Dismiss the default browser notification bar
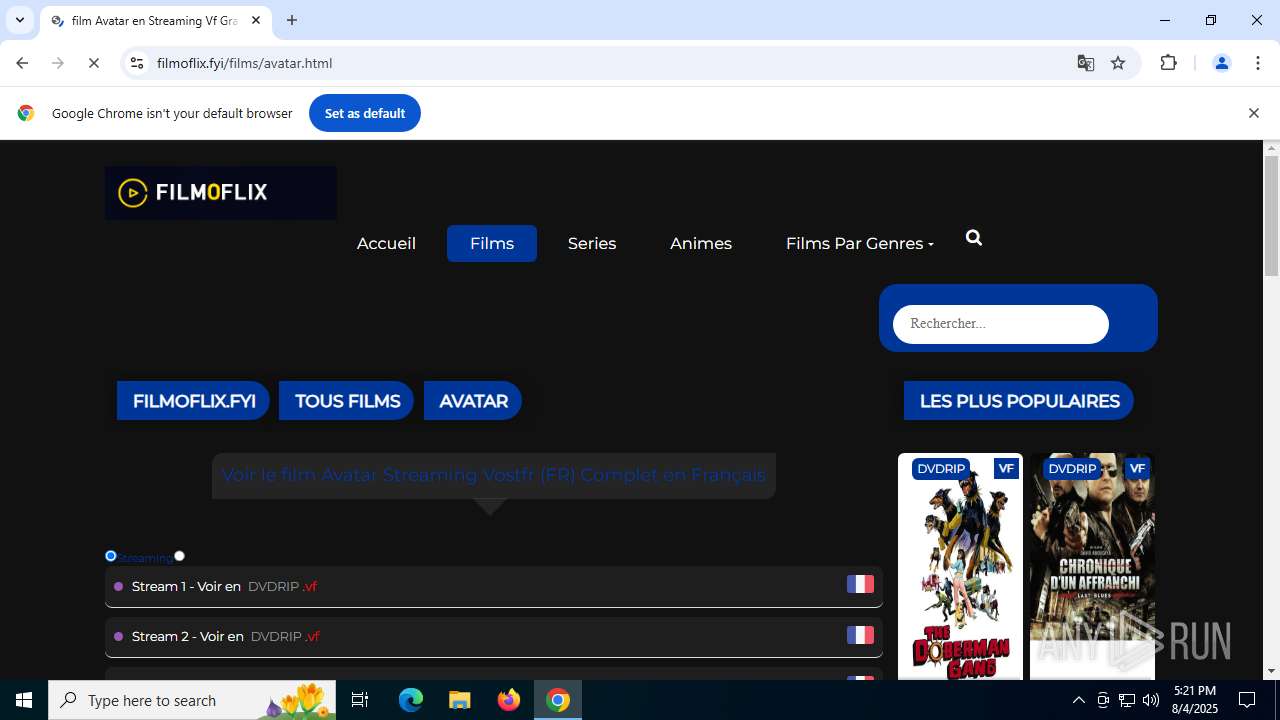 pyautogui.click(x=1253, y=113)
